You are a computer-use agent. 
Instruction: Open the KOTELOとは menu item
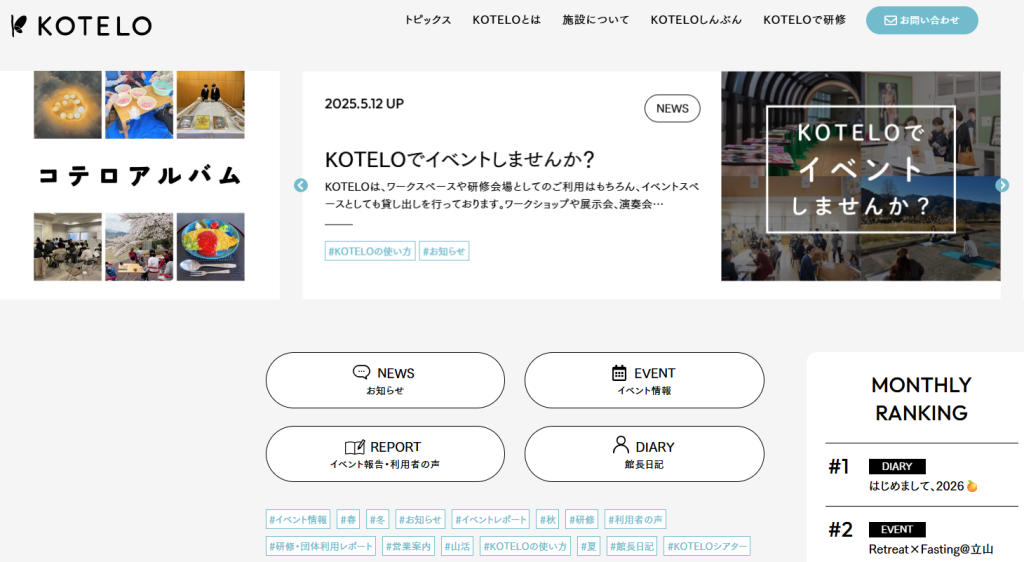click(x=506, y=20)
